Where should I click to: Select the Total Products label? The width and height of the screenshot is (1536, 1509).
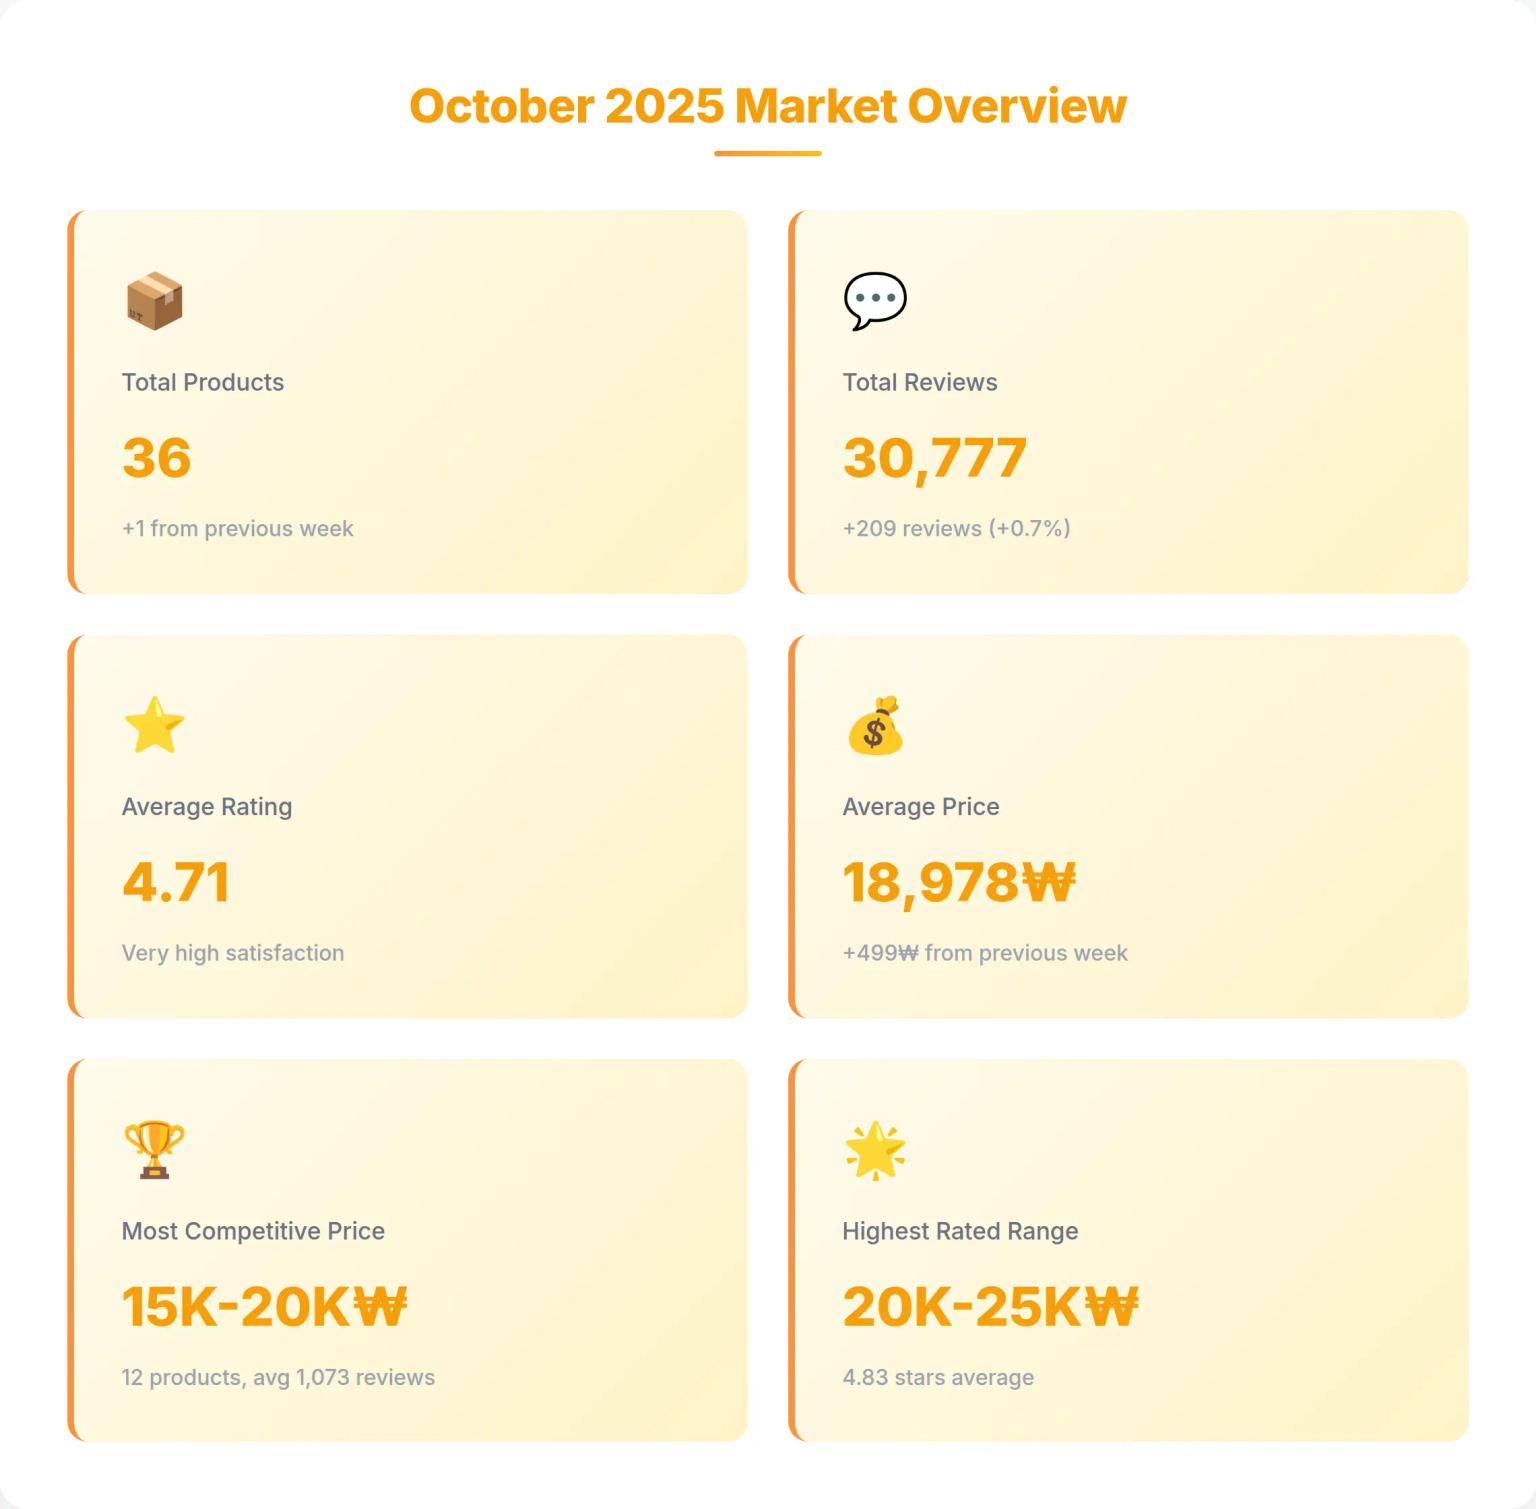203,382
